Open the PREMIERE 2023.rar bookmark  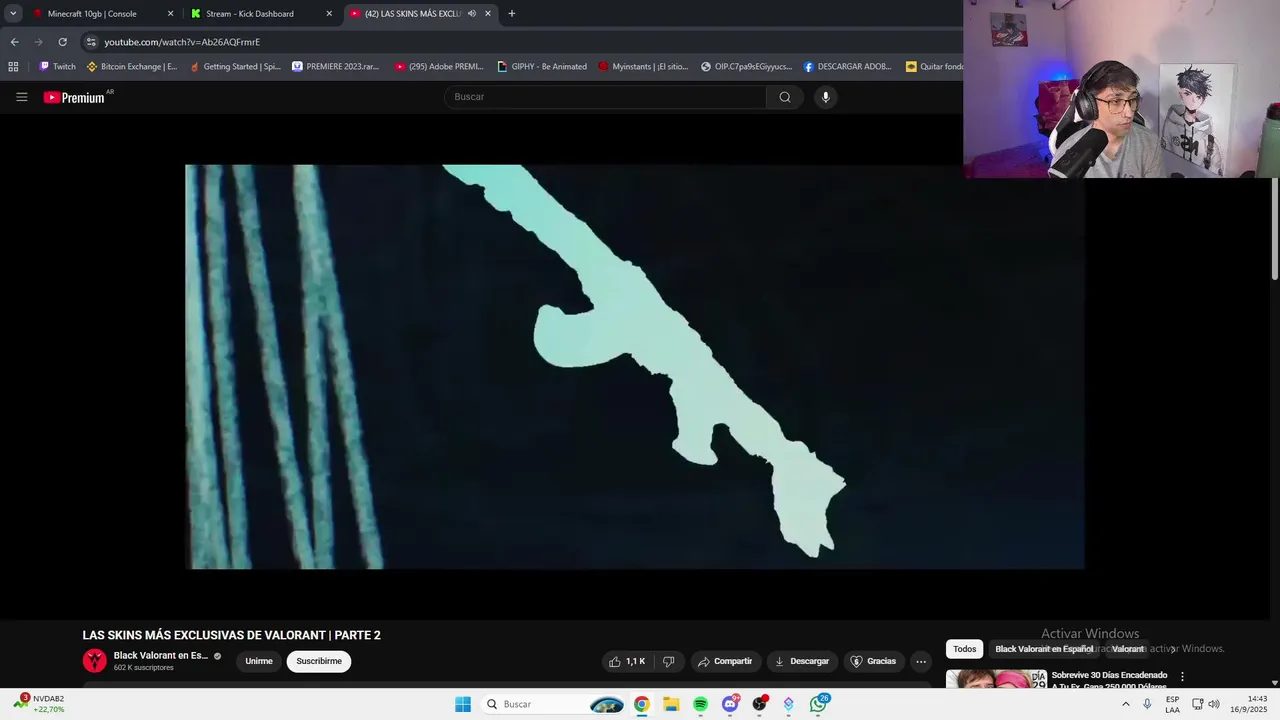335,67
